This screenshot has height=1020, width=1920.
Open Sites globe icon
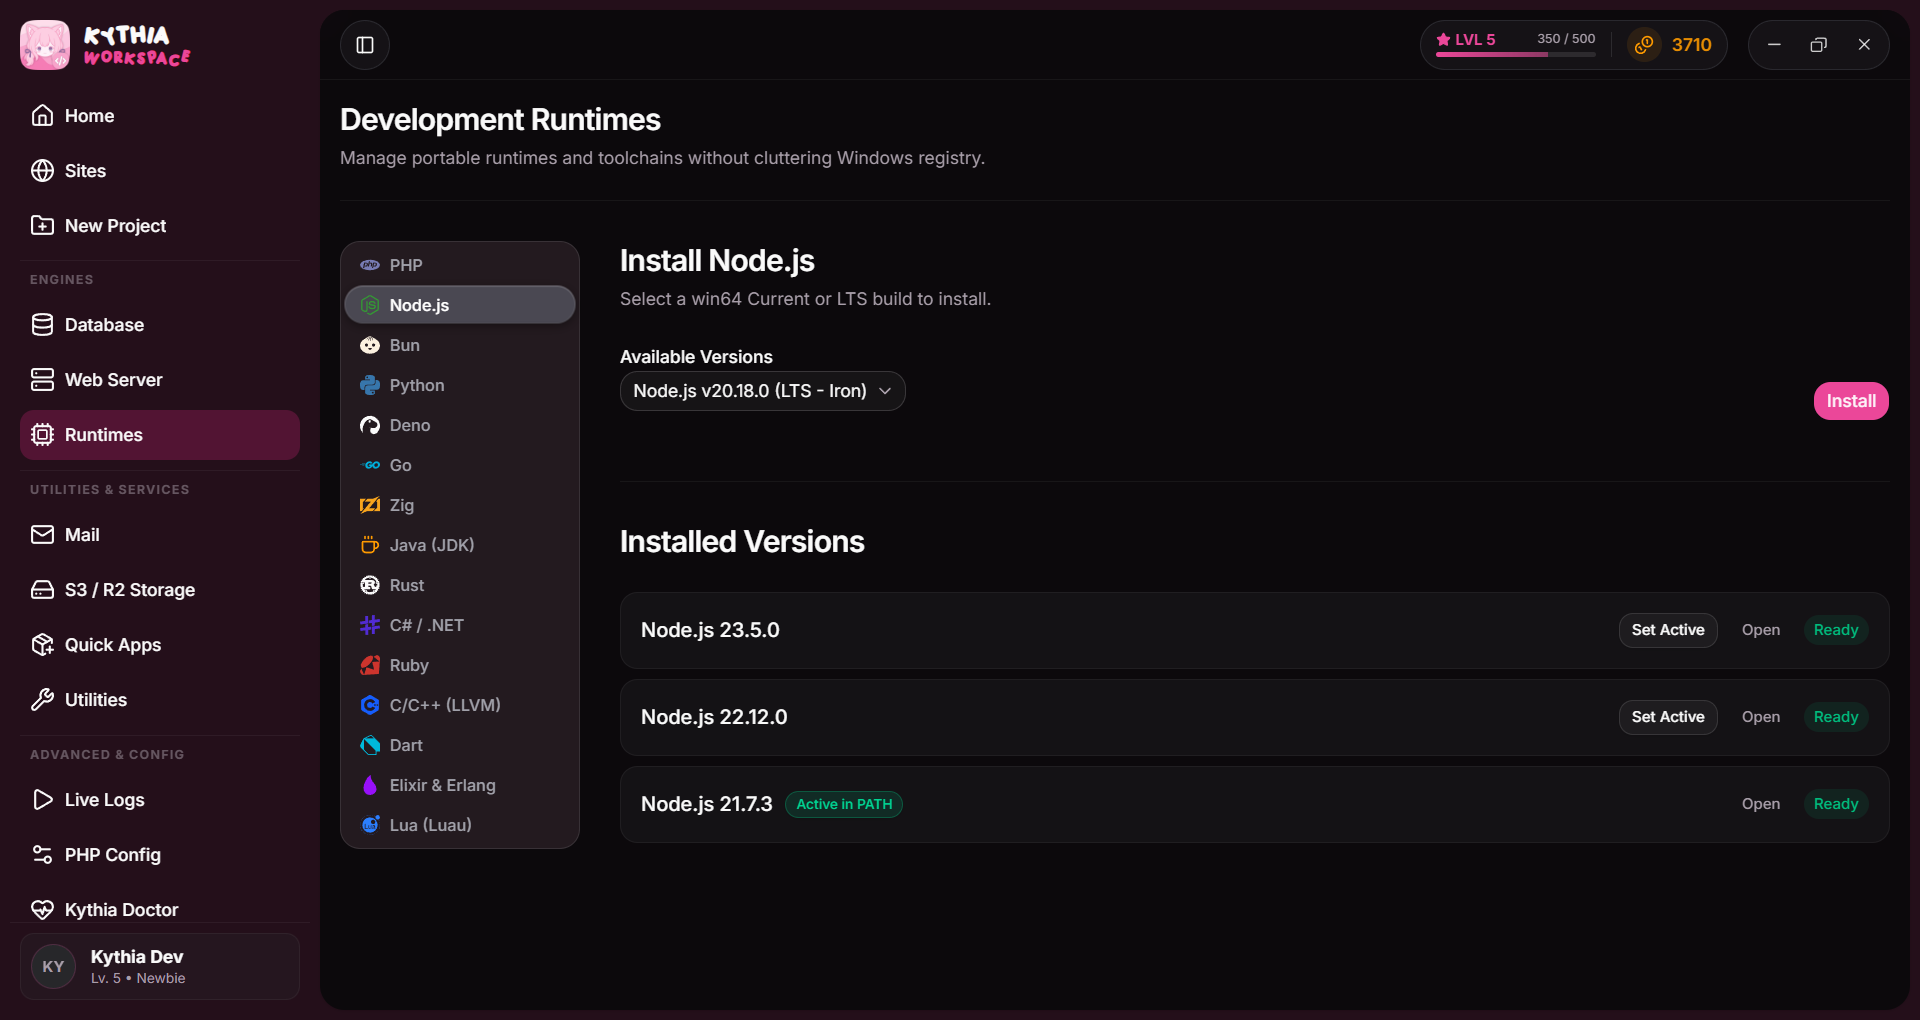click(42, 171)
